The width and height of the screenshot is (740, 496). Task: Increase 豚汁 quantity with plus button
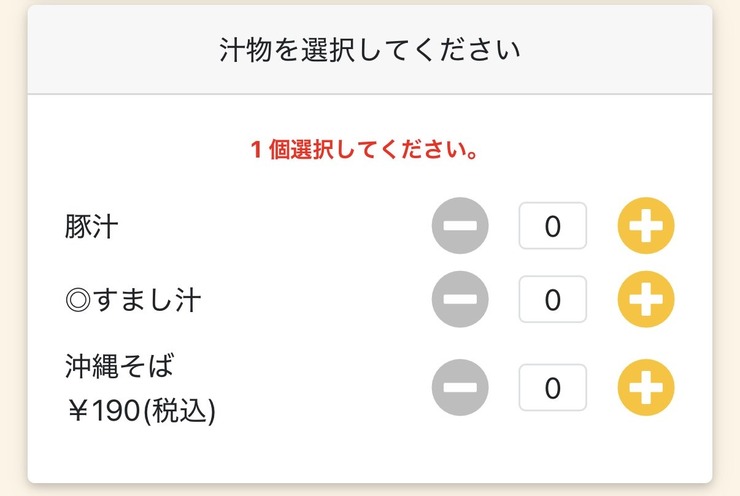click(x=646, y=226)
